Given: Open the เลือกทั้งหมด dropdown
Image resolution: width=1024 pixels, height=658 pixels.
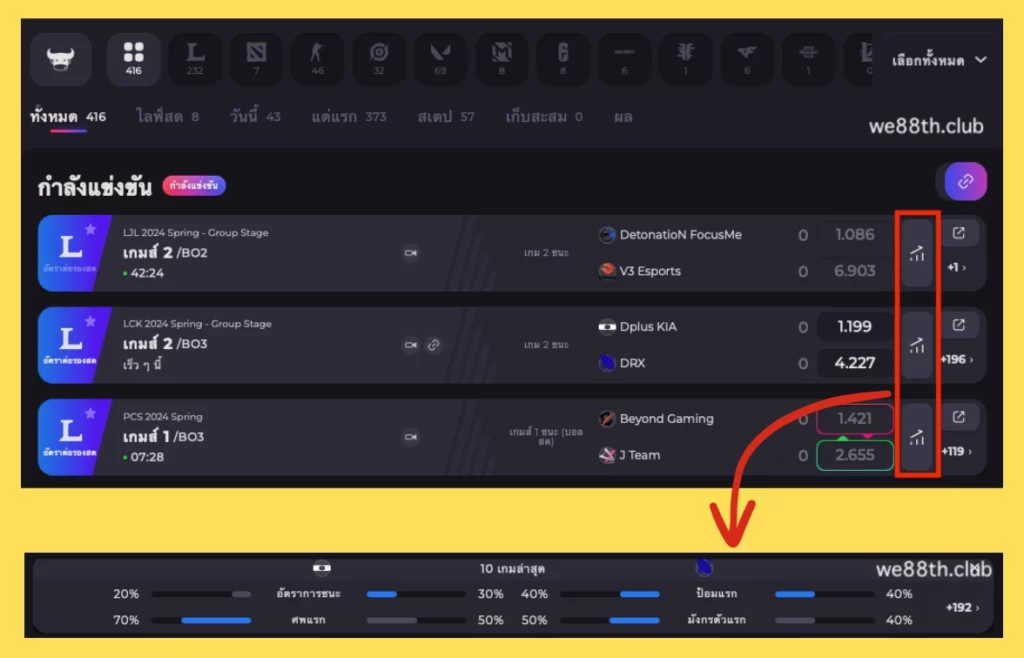Looking at the screenshot, I should tap(939, 60).
